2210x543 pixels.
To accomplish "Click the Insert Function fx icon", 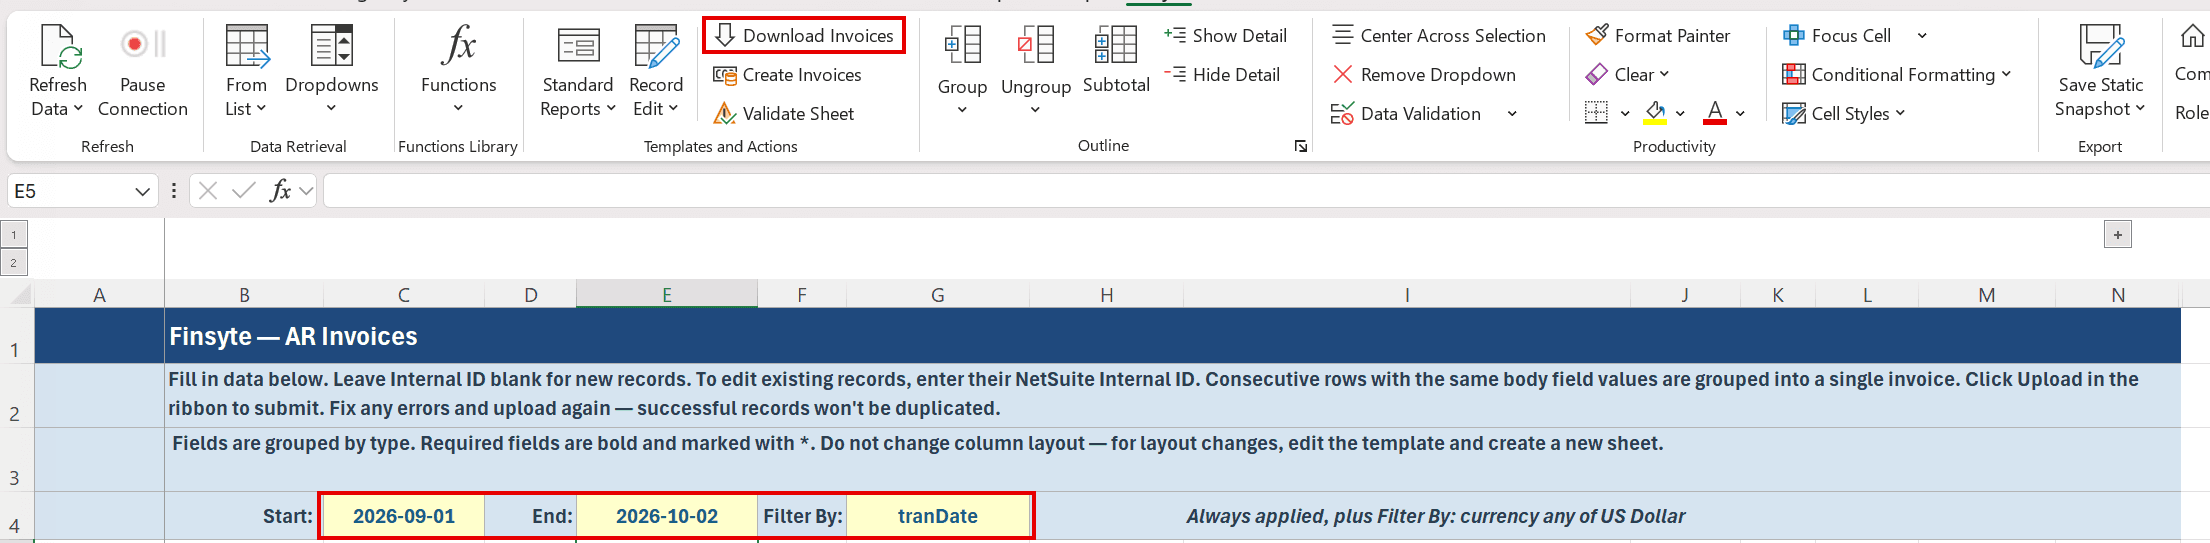I will 280,190.
